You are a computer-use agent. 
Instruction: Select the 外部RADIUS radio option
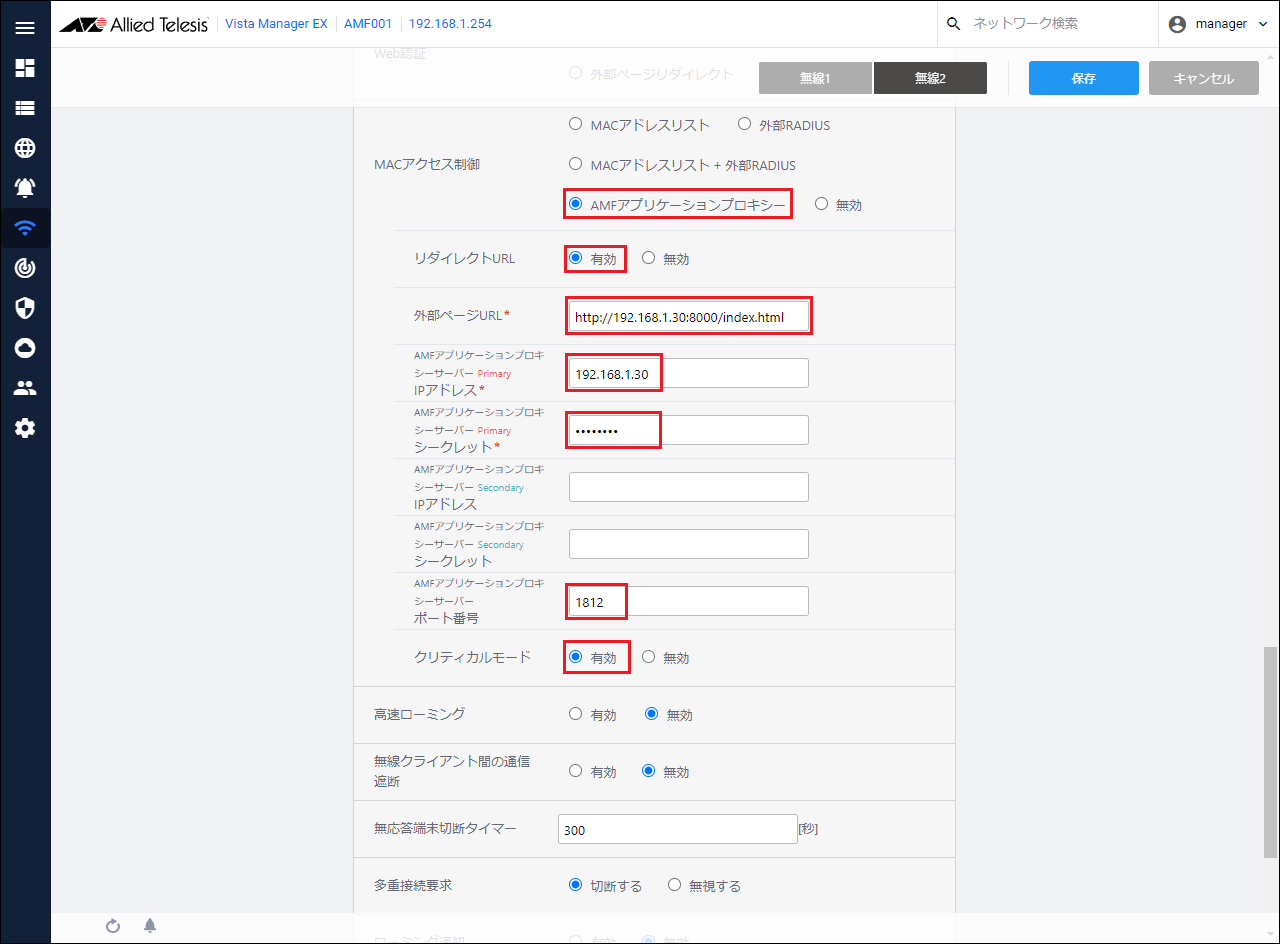click(744, 125)
